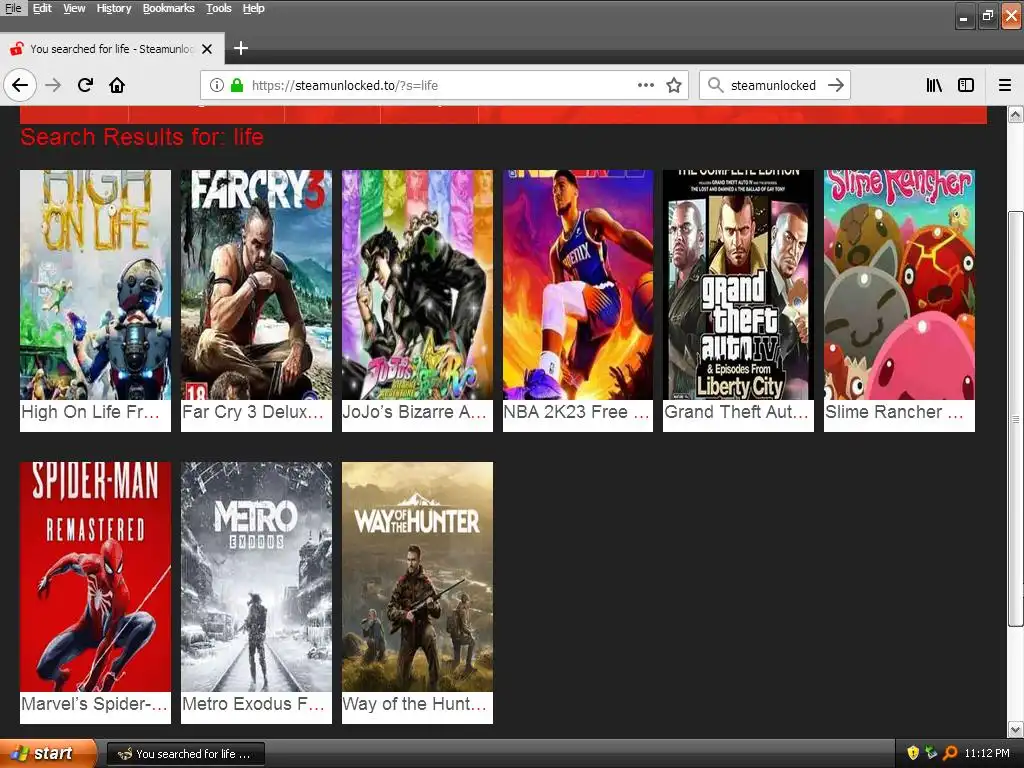Image resolution: width=1024 pixels, height=768 pixels.
Task: Open NBA 2K23 cover image
Action: pos(578,285)
